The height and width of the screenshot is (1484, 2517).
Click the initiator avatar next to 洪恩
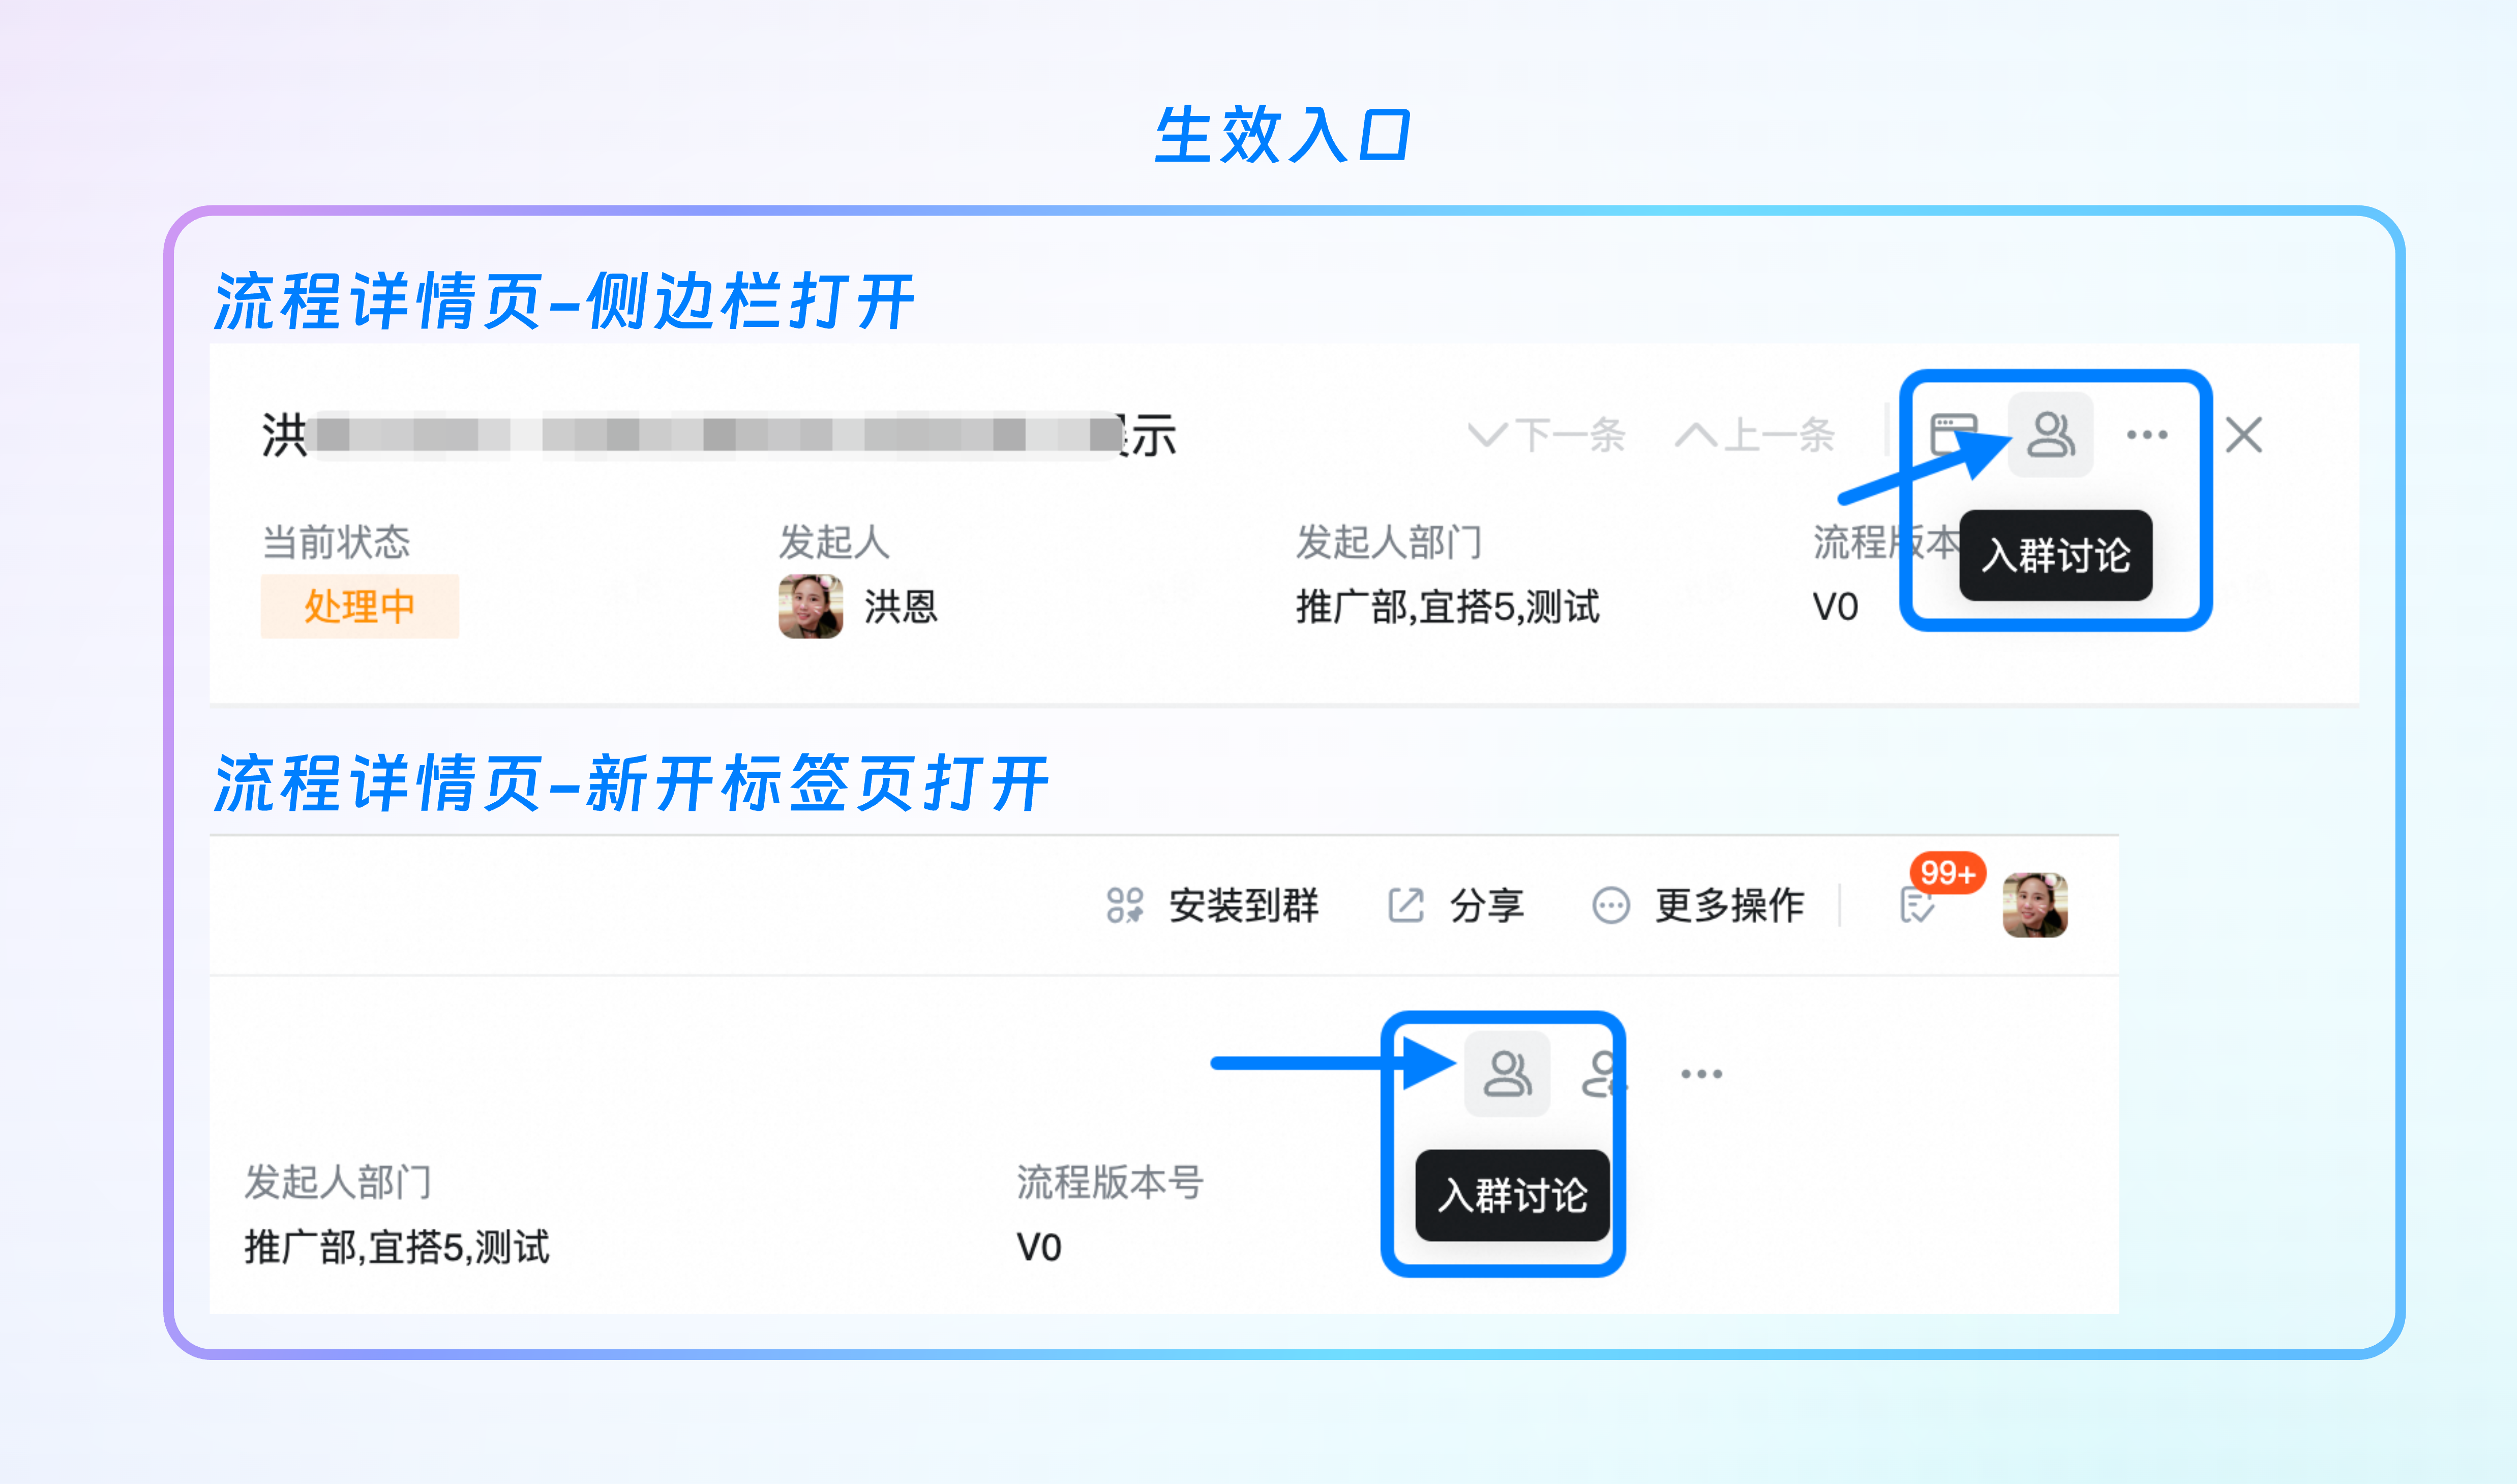coord(810,606)
